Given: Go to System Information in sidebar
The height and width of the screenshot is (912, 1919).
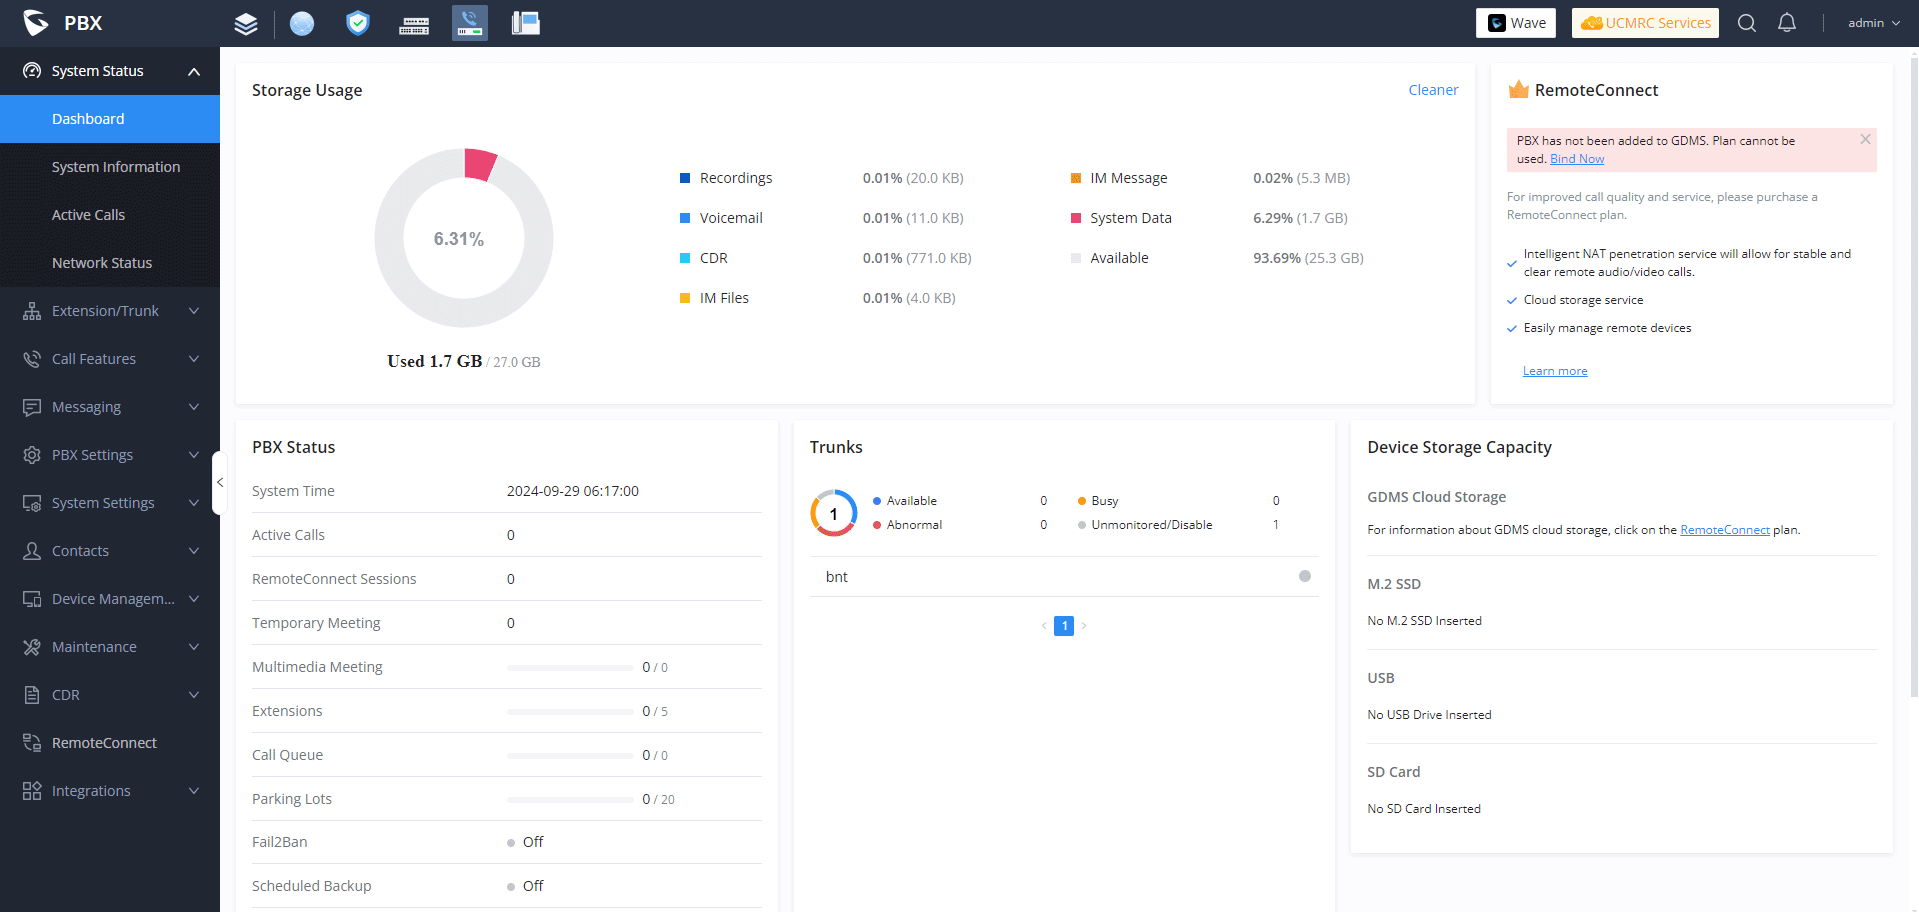Looking at the screenshot, I should pyautogui.click(x=116, y=167).
